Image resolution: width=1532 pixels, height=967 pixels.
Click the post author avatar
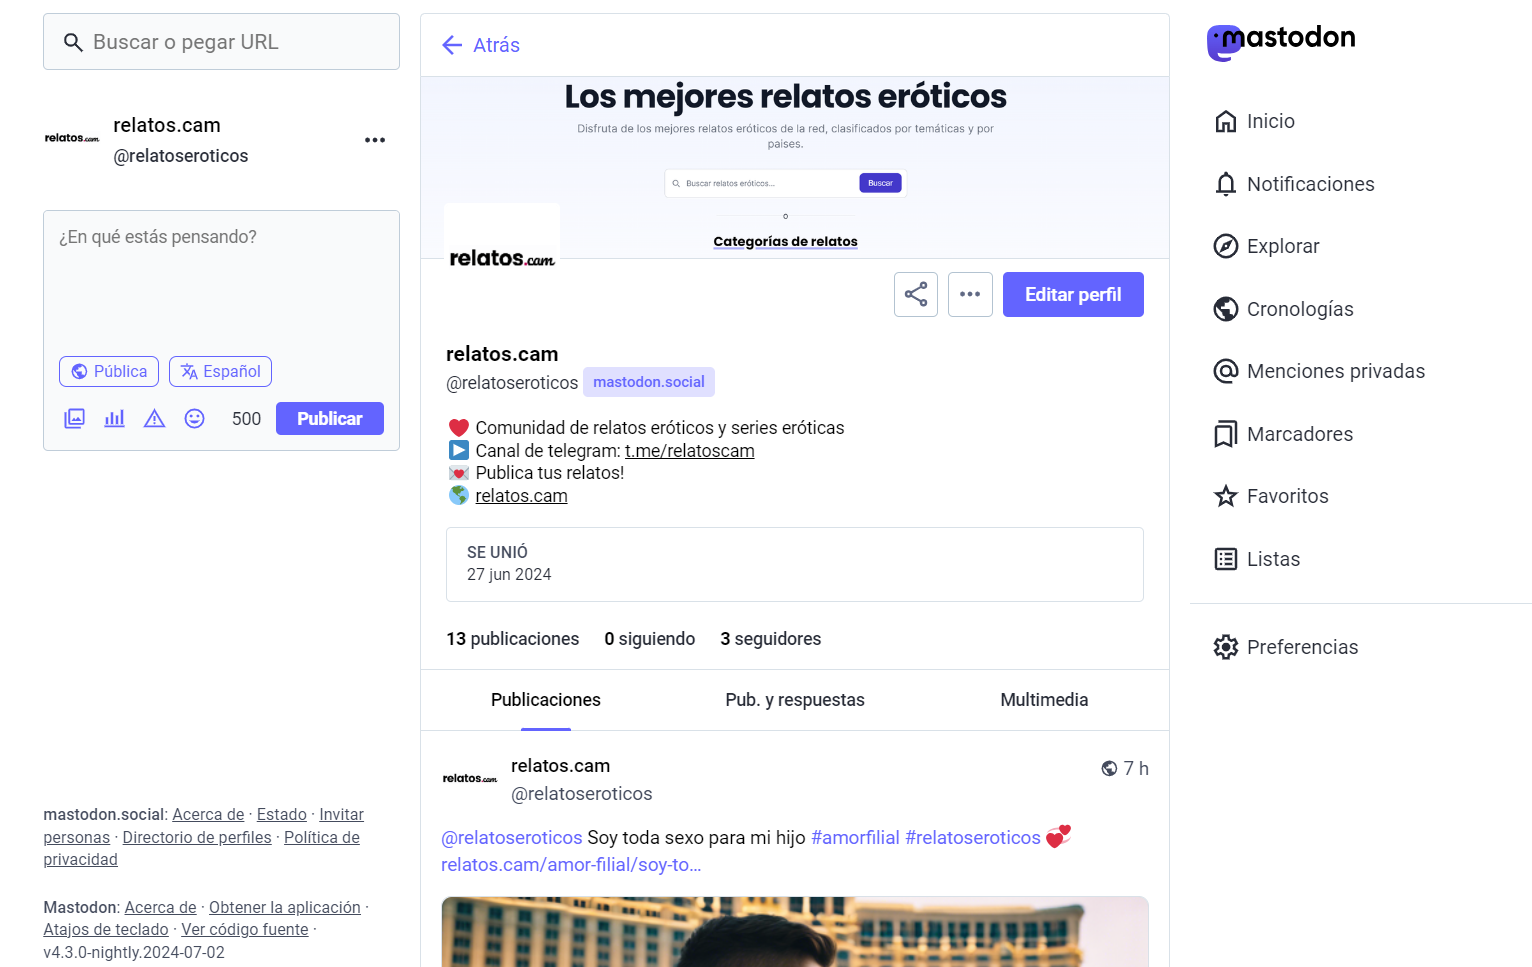click(x=470, y=779)
